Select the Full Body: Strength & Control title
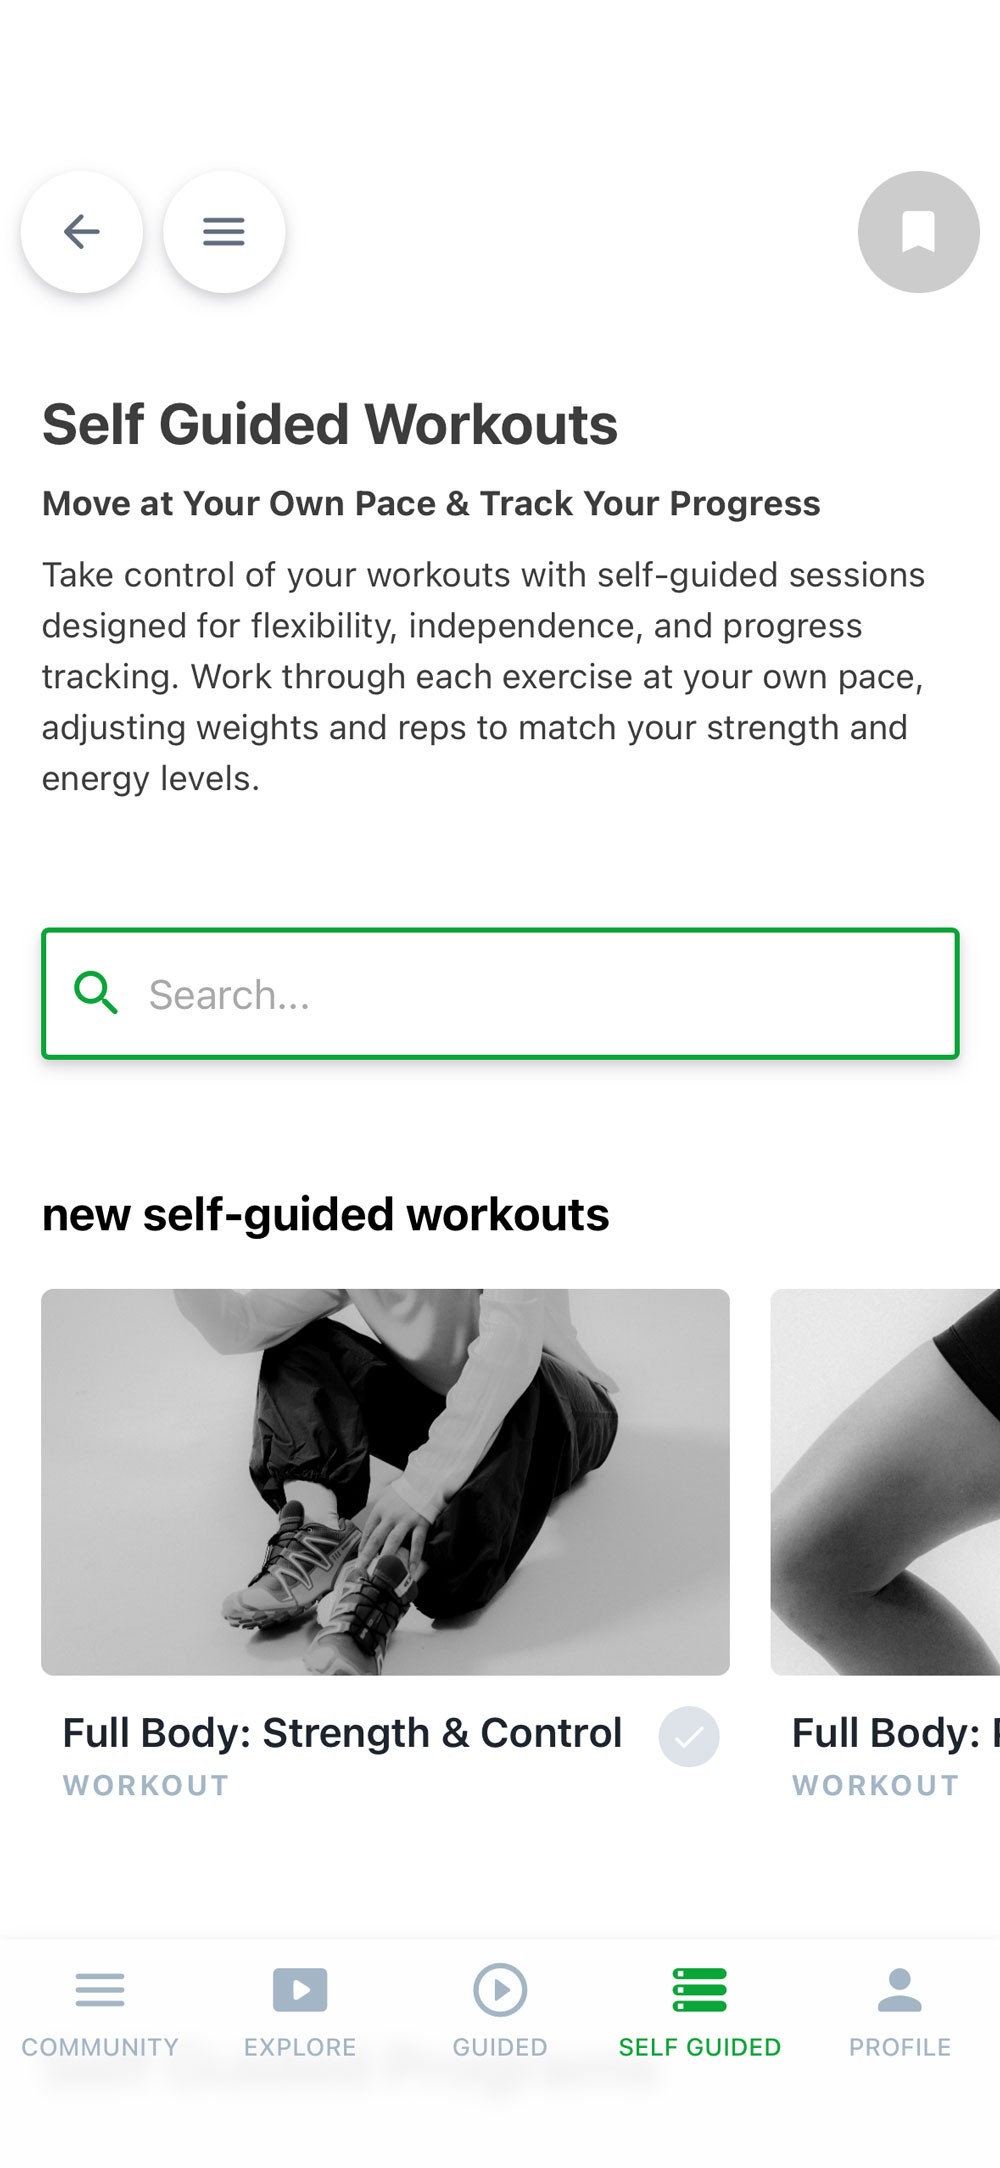 click(342, 1733)
